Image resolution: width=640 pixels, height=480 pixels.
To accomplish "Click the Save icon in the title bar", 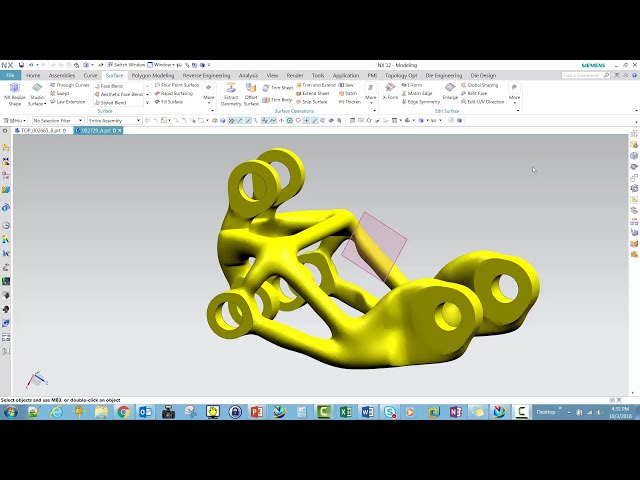I will tap(21, 65).
